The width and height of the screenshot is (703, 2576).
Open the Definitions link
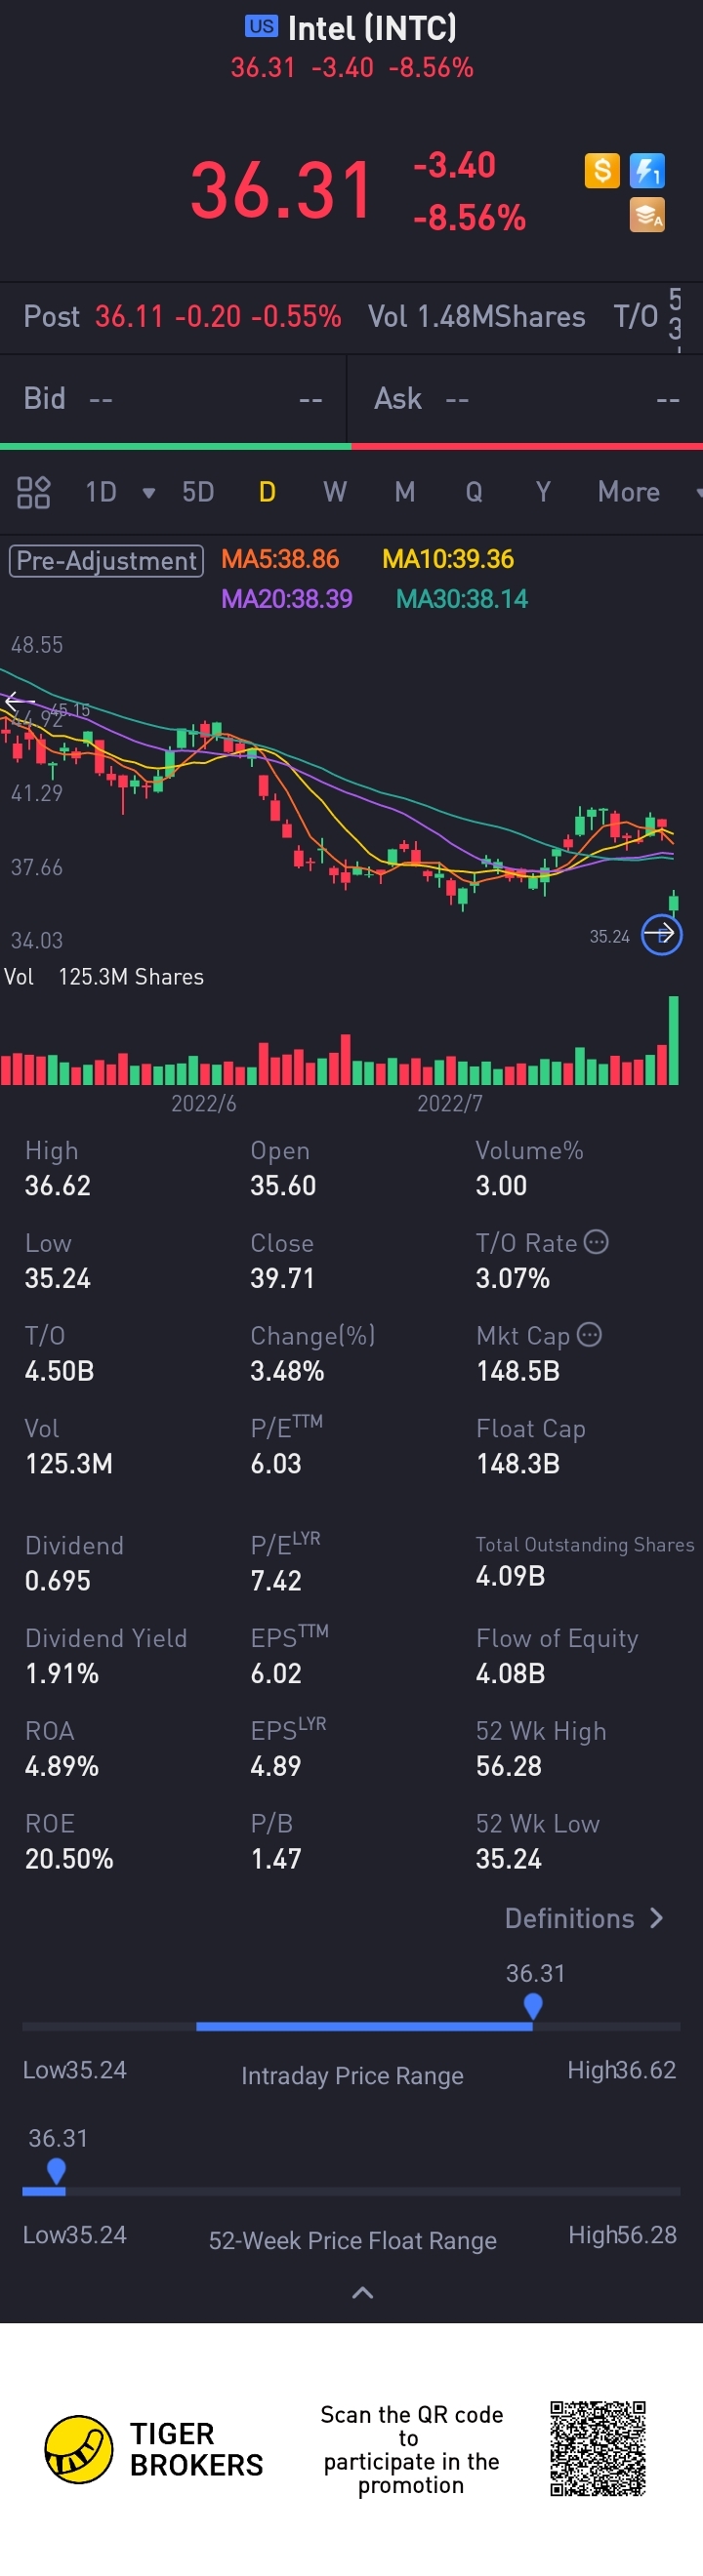[584, 1918]
